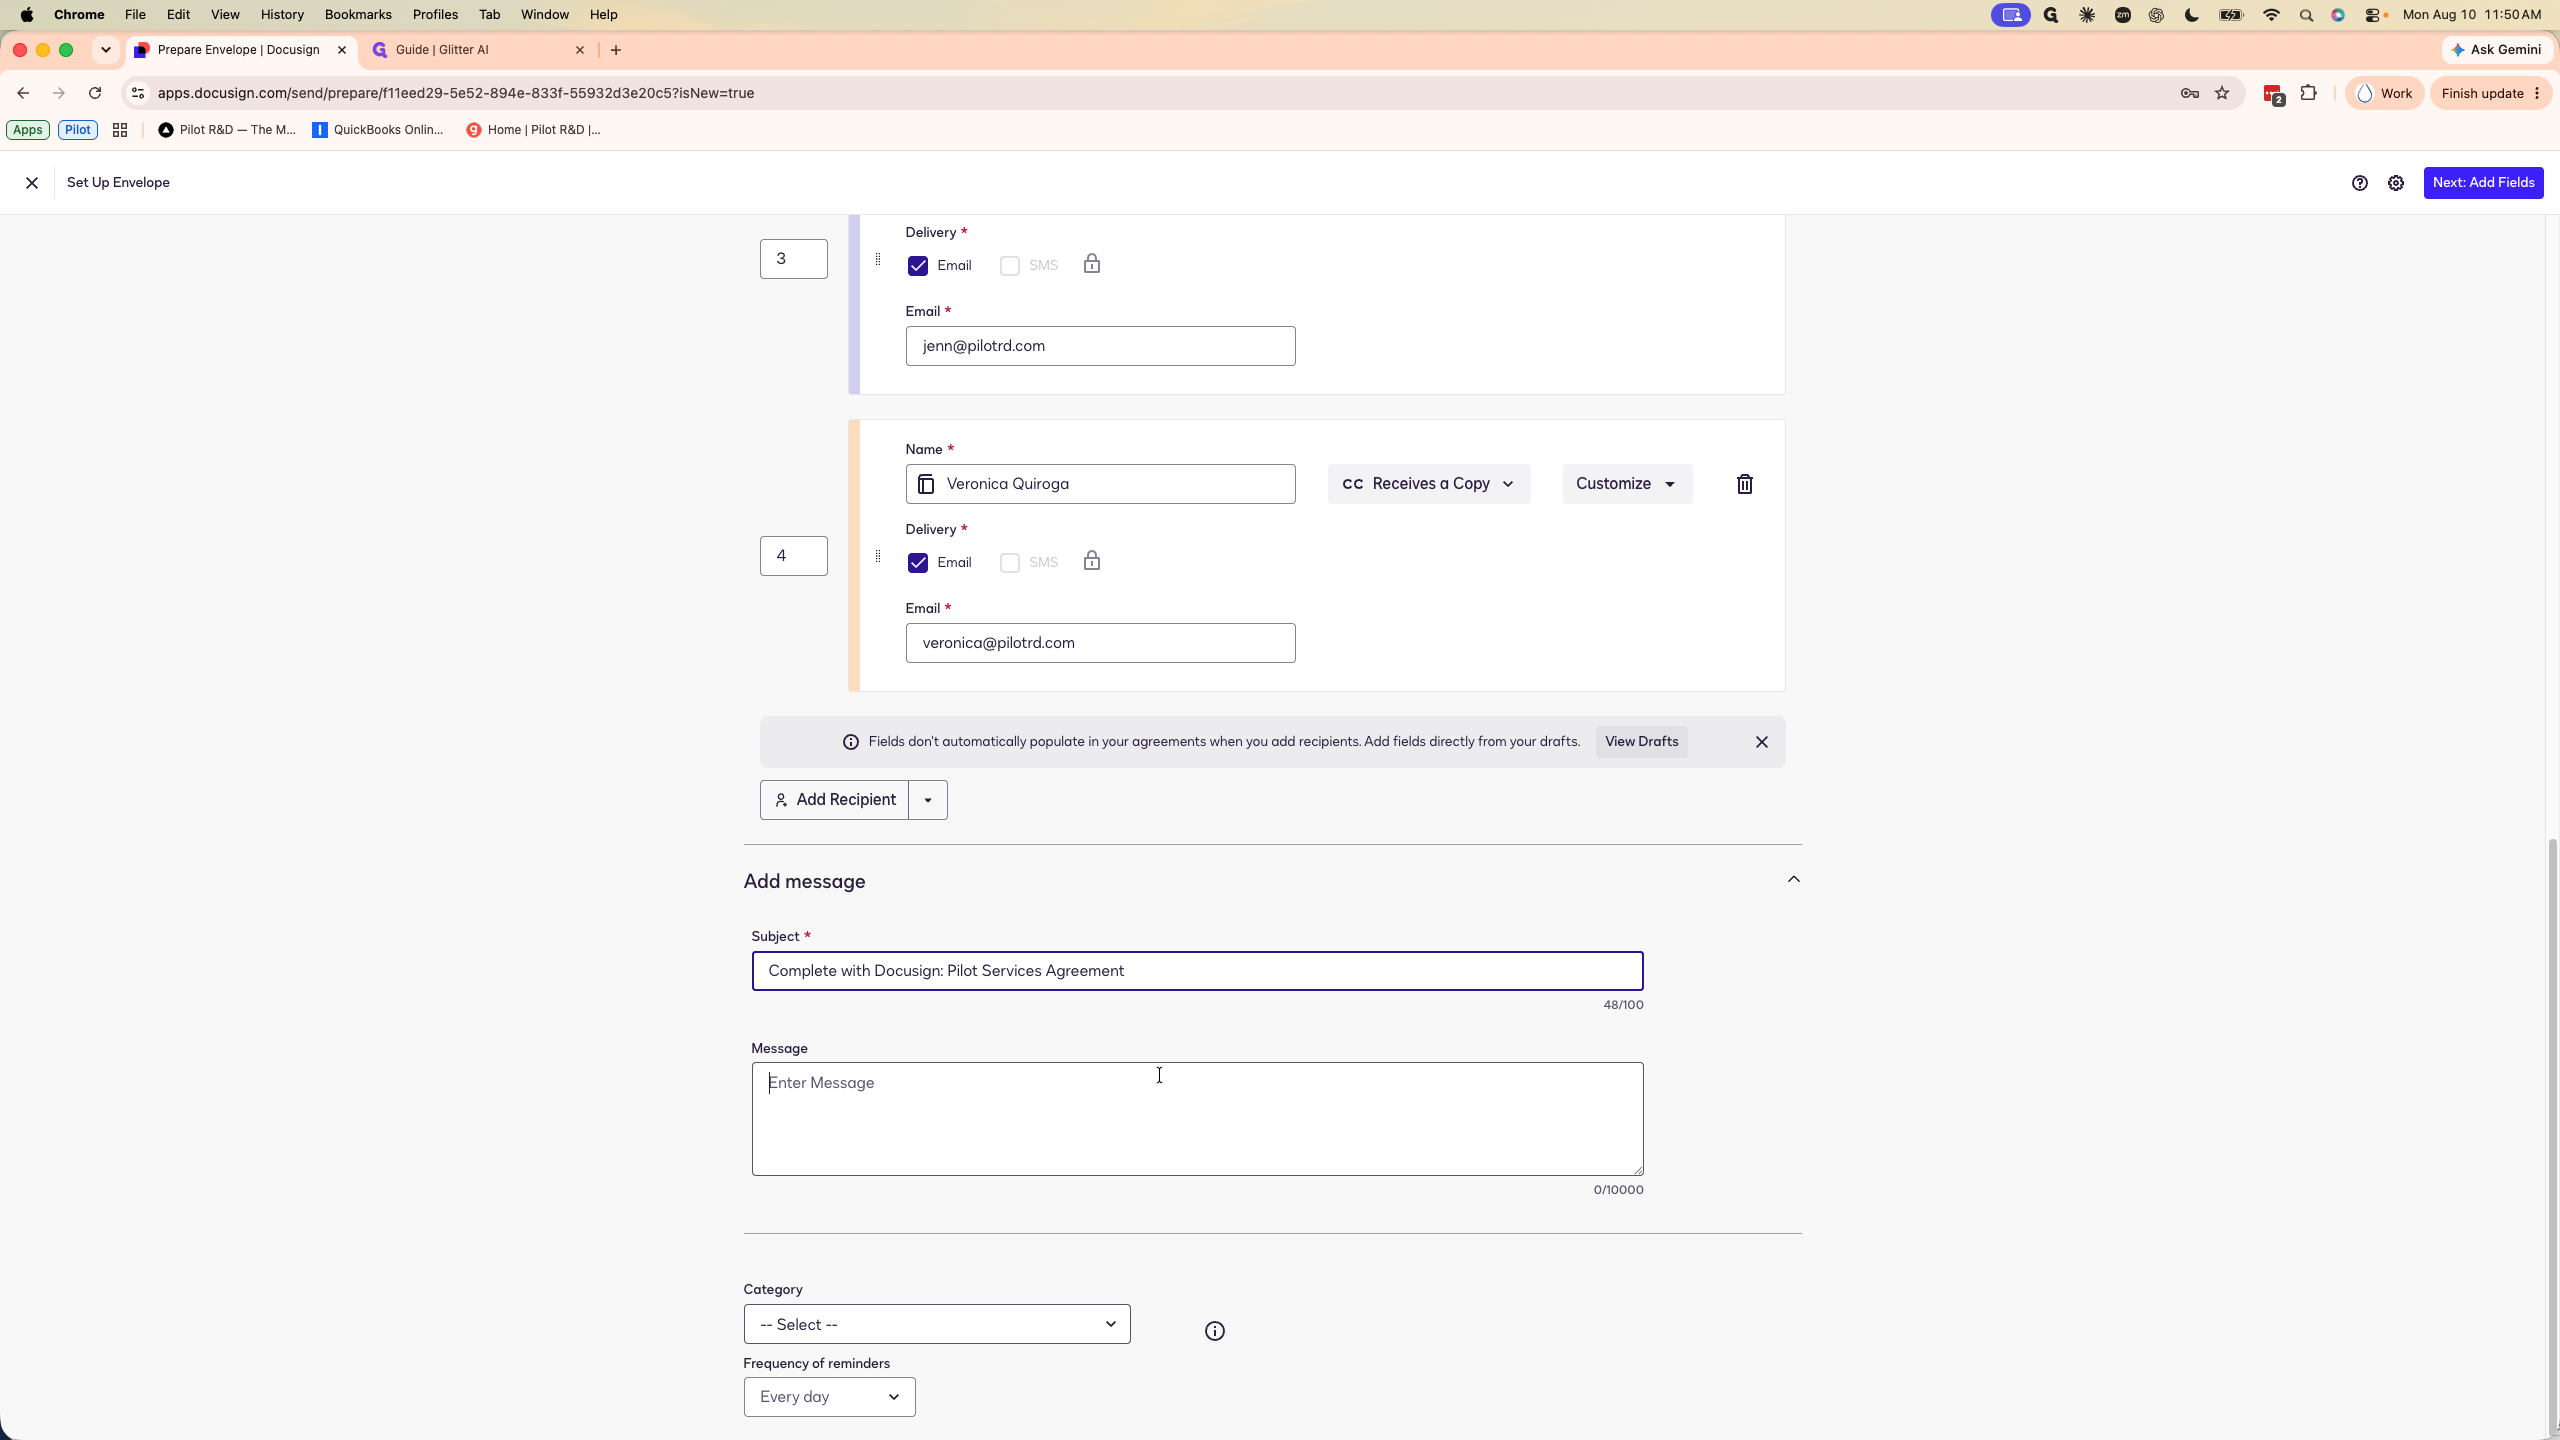Screen dimensions: 2560x1440
Task: Open tab search dropdown arrow
Action: coord(105,50)
